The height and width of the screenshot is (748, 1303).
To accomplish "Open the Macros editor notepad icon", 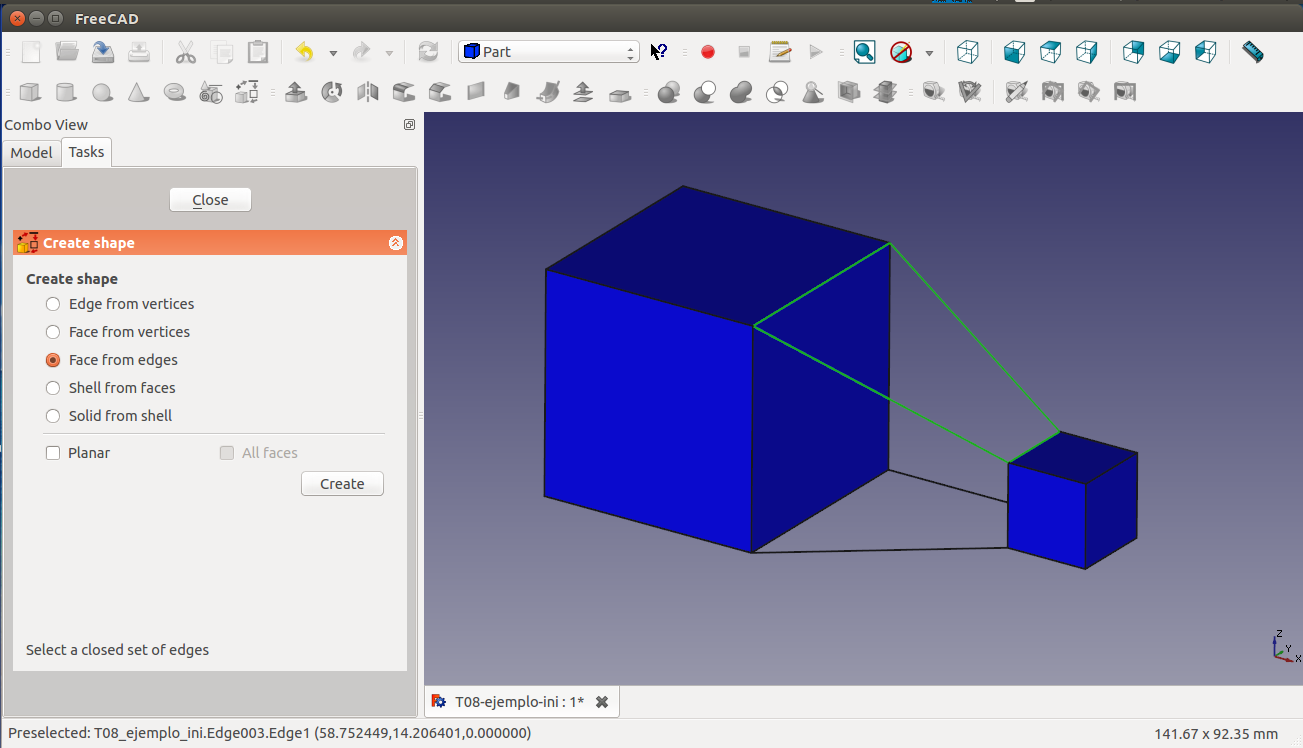I will click(780, 52).
